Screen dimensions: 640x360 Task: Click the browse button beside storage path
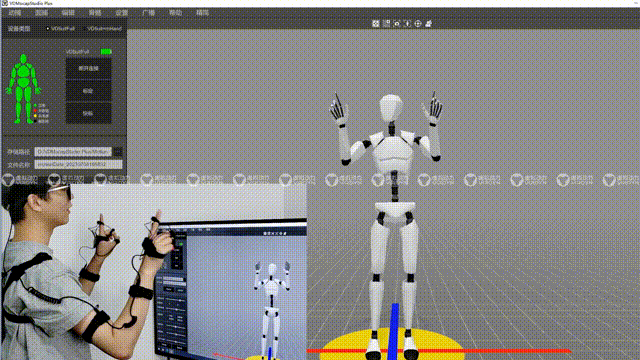coord(118,152)
